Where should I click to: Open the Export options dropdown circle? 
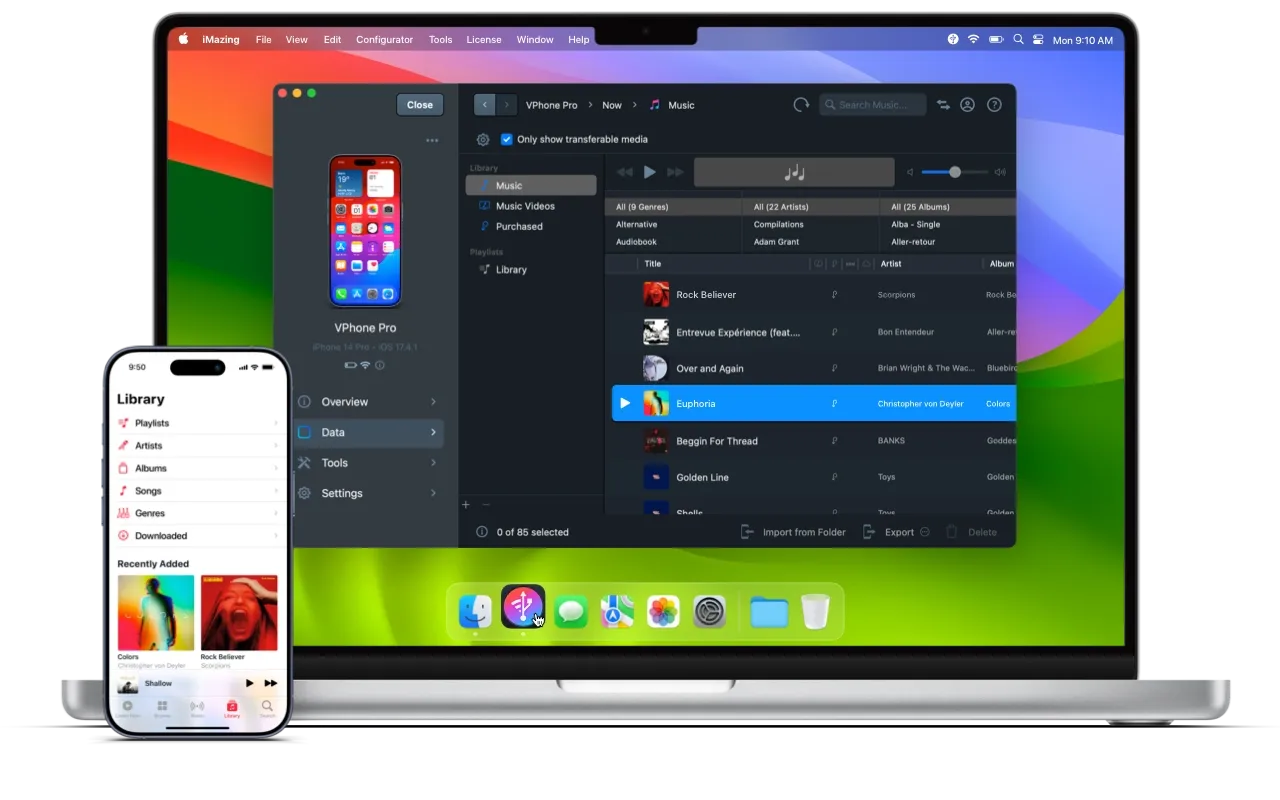click(924, 532)
